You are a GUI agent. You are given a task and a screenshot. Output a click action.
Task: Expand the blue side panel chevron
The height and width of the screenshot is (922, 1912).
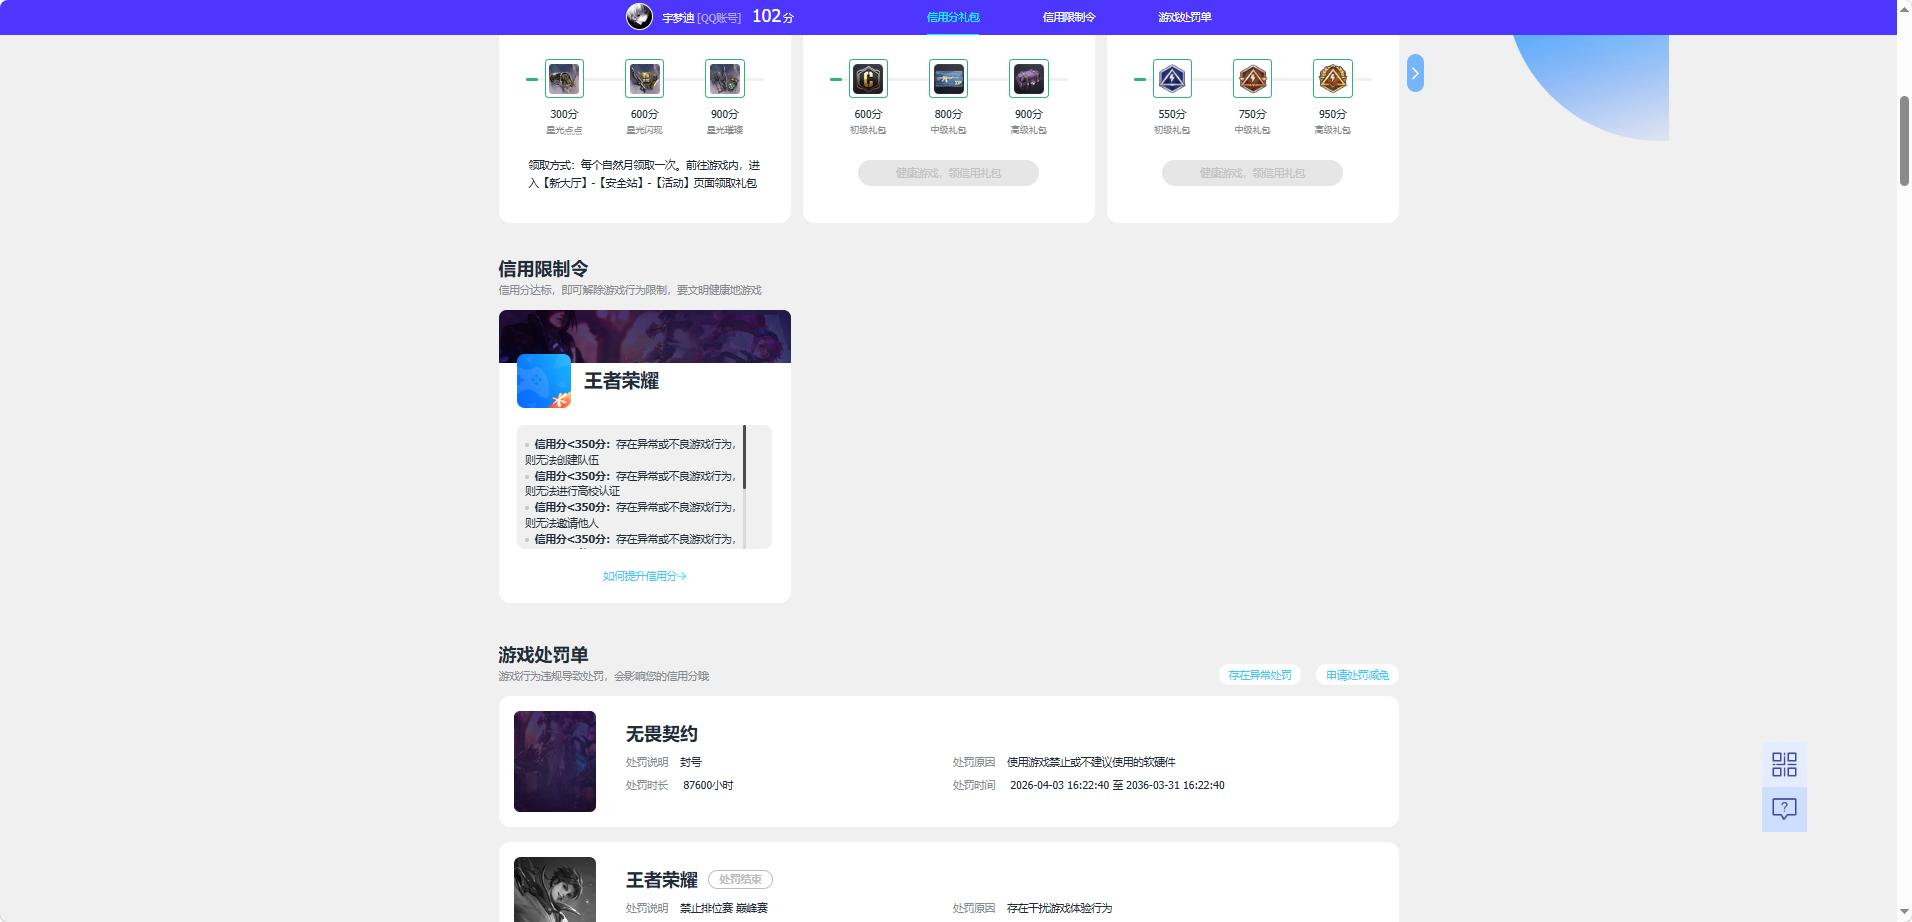coord(1414,73)
